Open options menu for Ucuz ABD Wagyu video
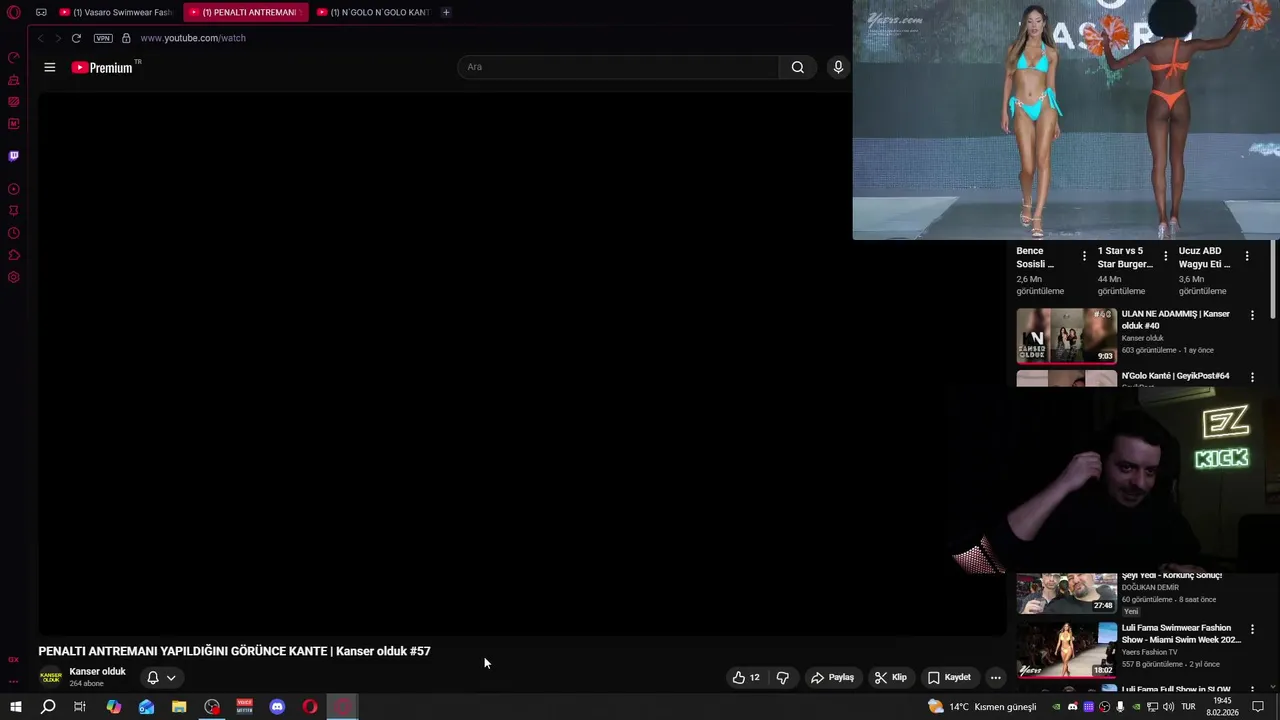 tap(1246, 257)
